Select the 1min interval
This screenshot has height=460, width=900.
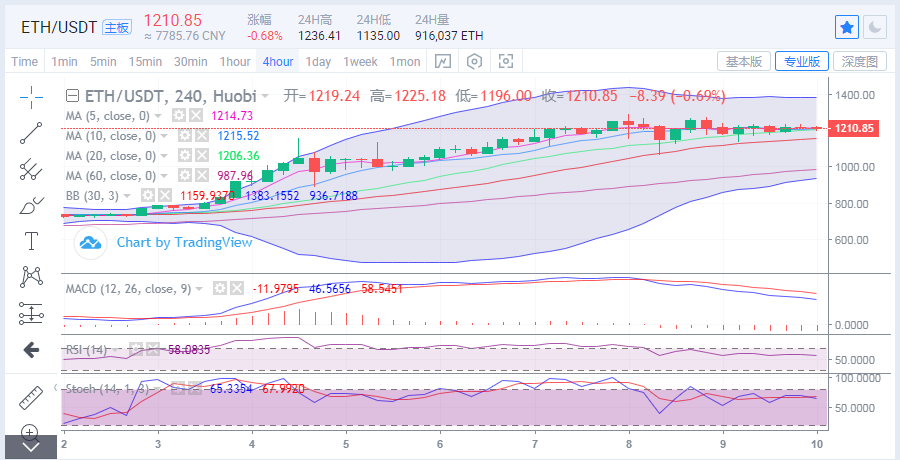64,61
